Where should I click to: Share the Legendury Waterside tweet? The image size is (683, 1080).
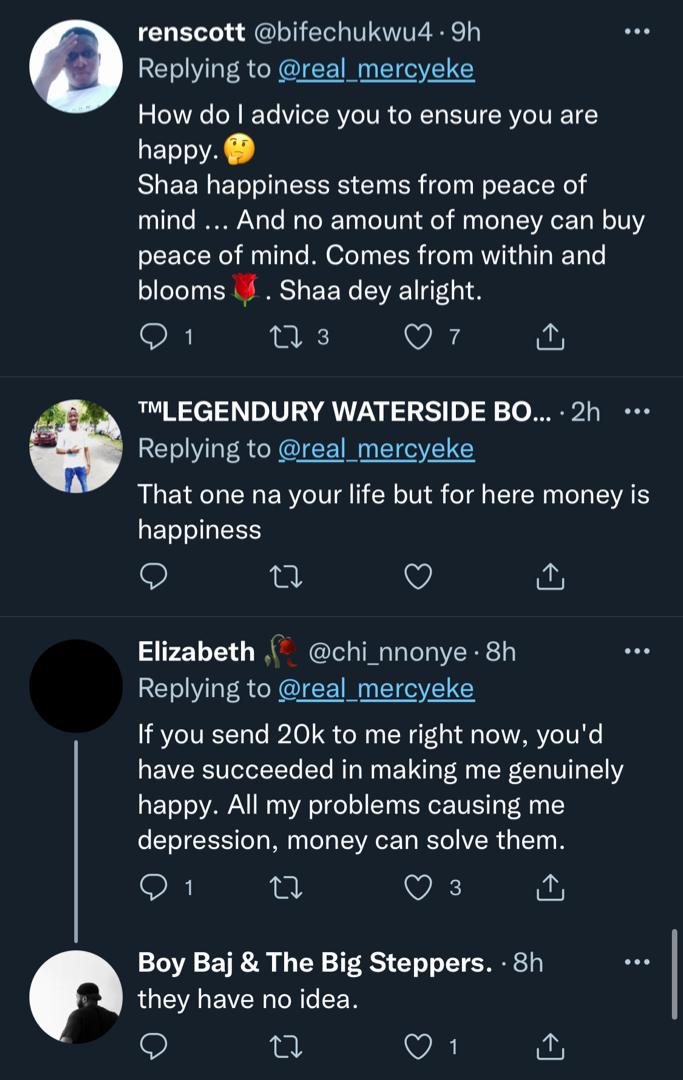(550, 576)
